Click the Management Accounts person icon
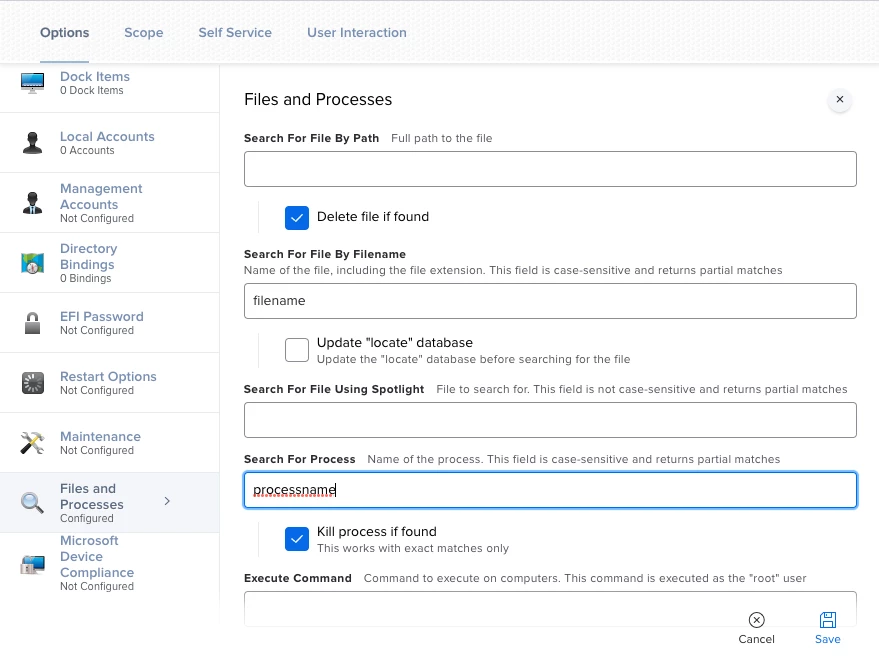Viewport: 879px width, 668px height. pyautogui.click(x=33, y=203)
